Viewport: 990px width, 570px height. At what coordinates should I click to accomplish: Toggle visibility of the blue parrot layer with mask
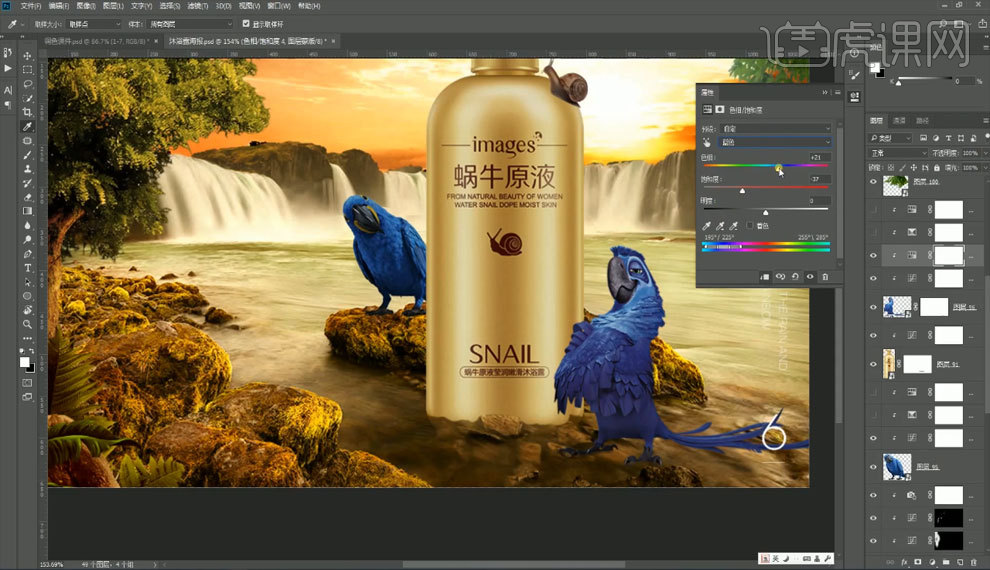click(874, 307)
